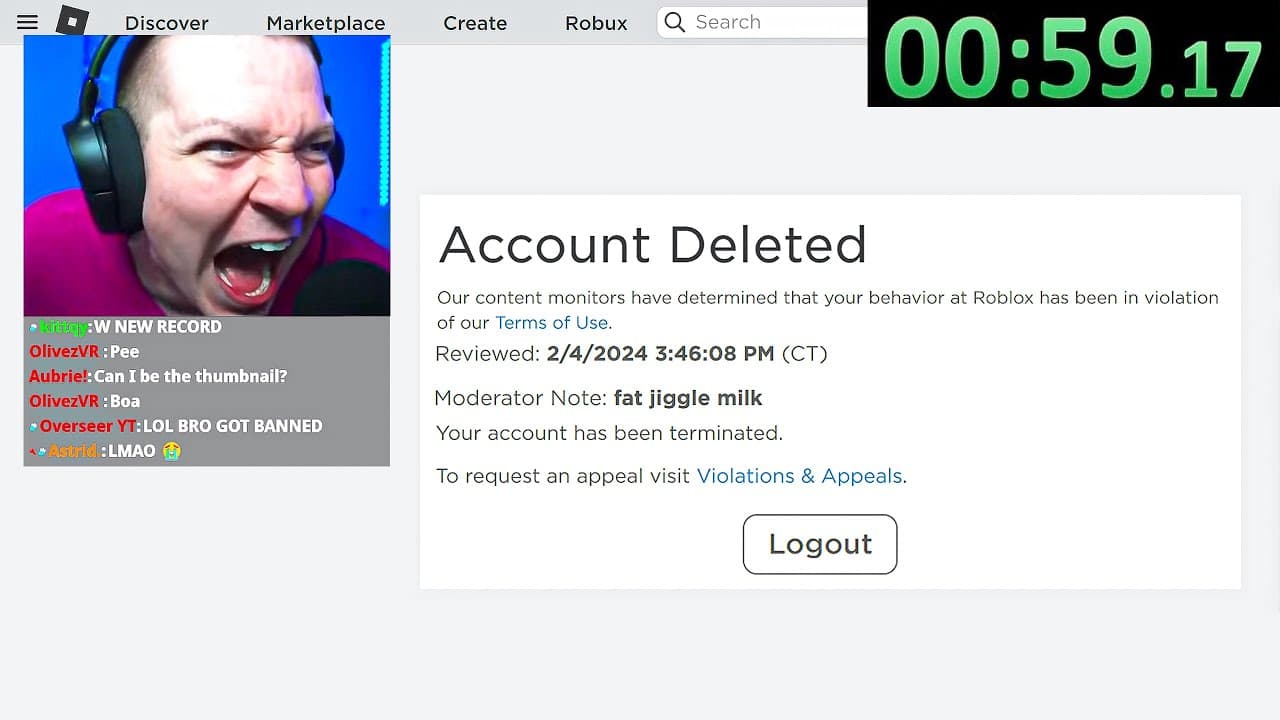Click chat username "Overseer YT"
This screenshot has height=720, width=1280.
[88, 426]
